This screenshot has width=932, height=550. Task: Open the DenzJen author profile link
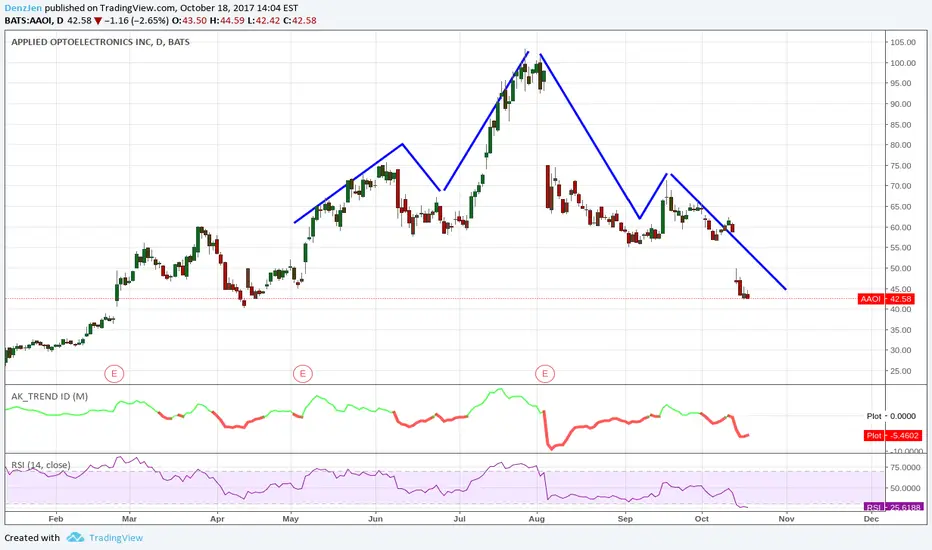pyautogui.click(x=23, y=8)
